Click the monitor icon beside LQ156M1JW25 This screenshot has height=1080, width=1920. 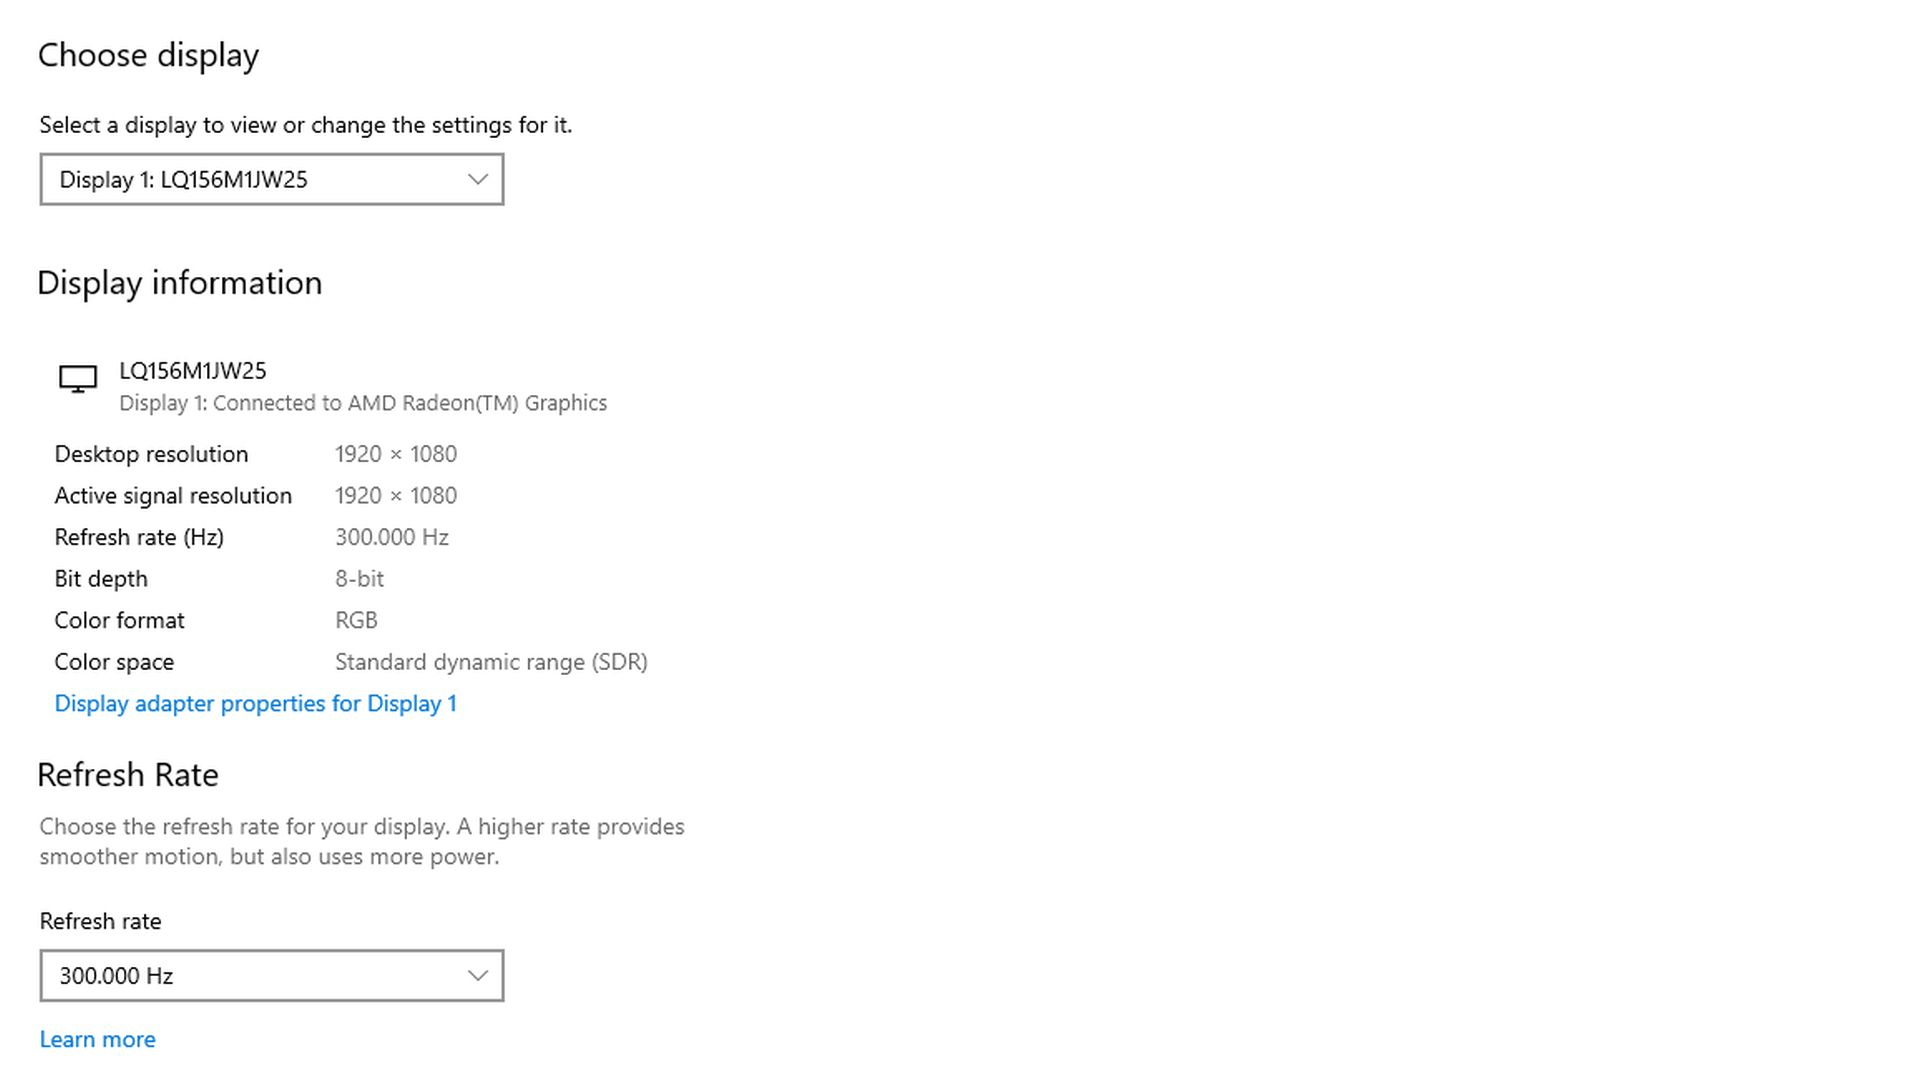pyautogui.click(x=77, y=379)
